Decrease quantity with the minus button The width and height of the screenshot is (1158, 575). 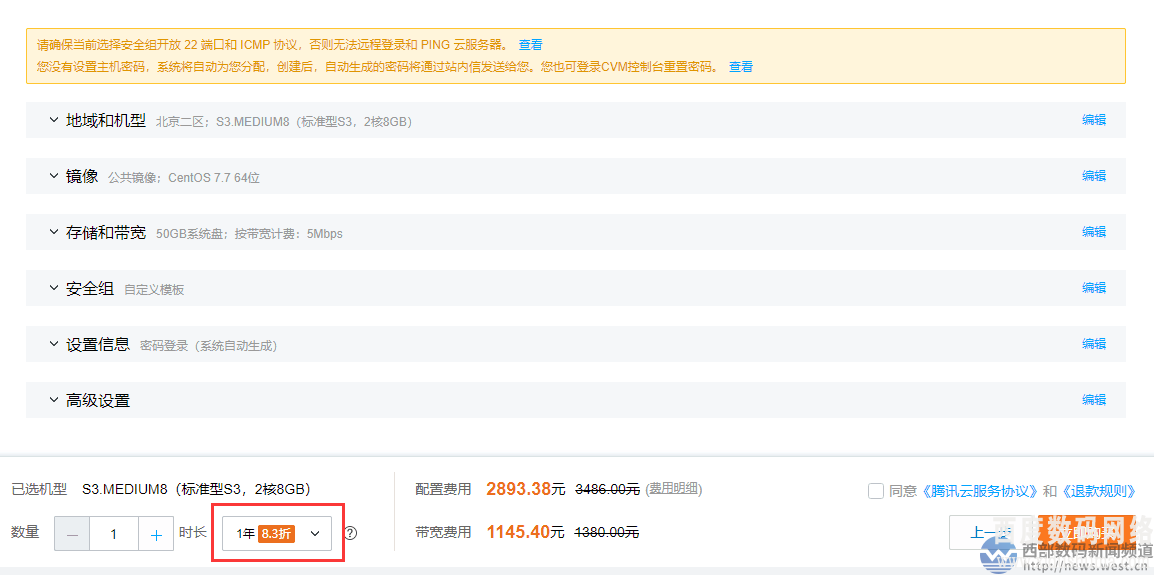point(72,534)
